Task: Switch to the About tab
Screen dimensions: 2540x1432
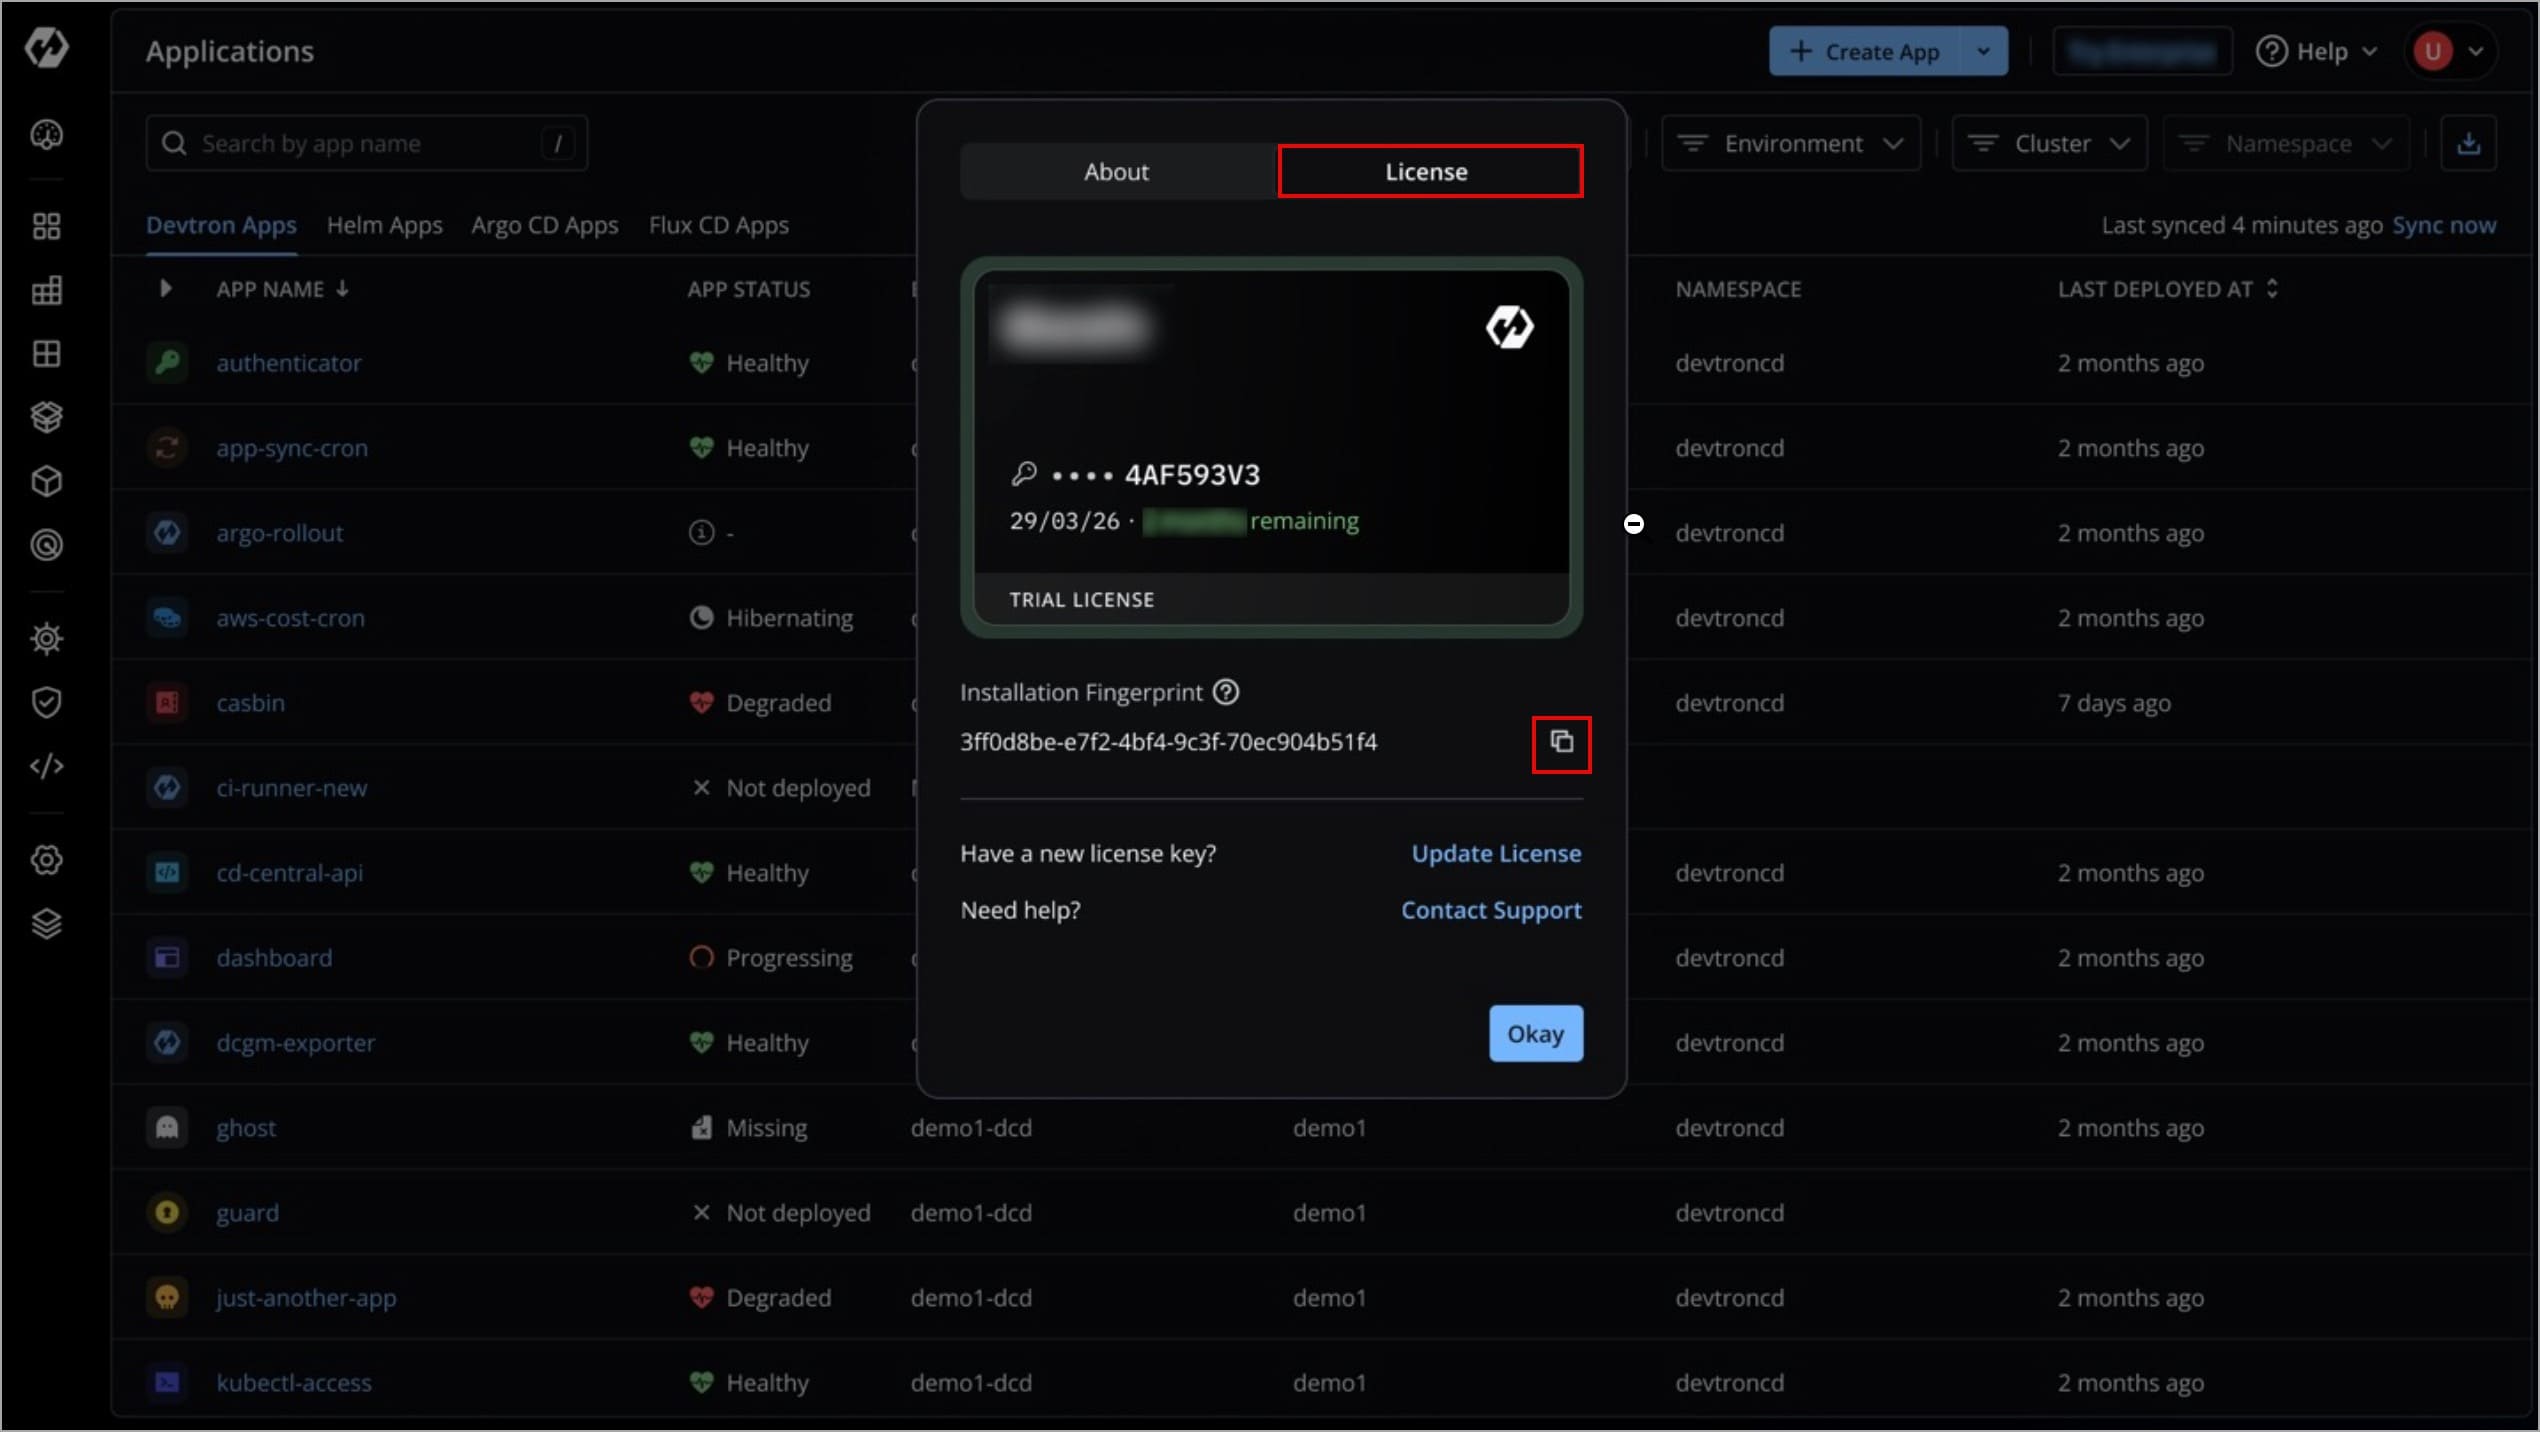Action: click(x=1116, y=172)
